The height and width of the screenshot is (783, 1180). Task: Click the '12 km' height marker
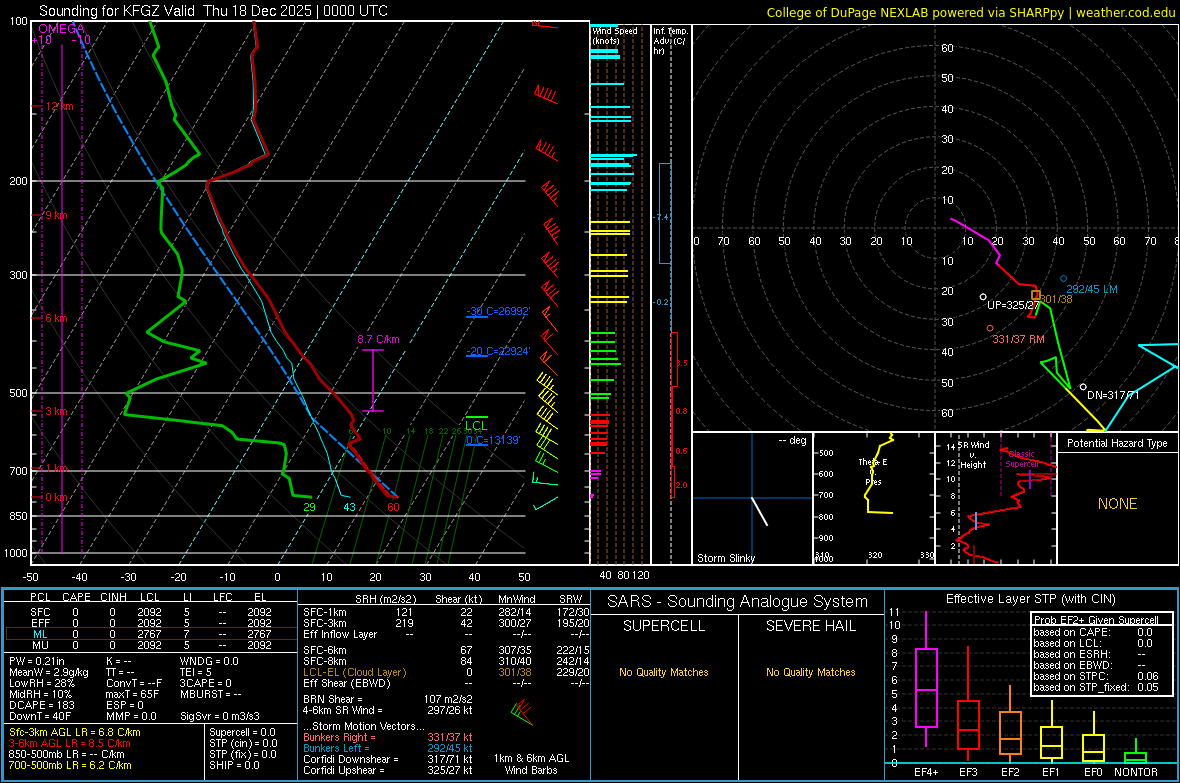click(x=59, y=106)
